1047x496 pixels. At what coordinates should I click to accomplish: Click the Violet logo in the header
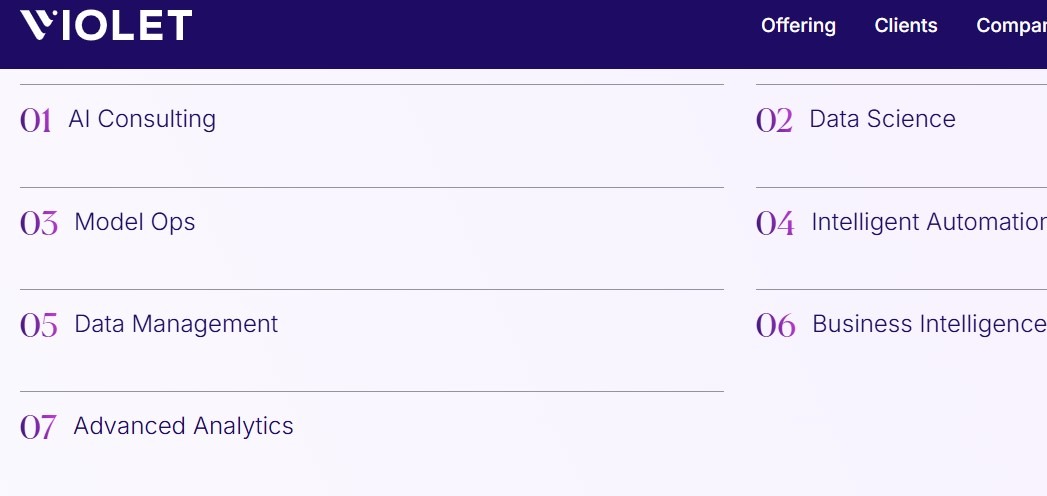[106, 26]
